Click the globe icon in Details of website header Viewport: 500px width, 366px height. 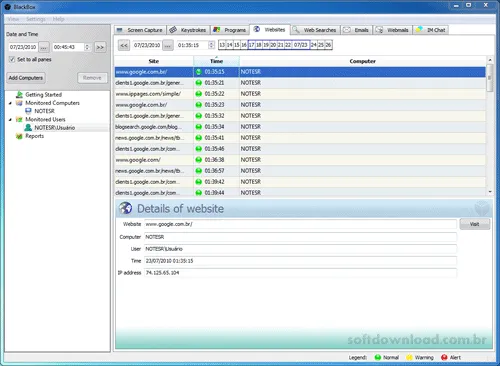point(126,208)
